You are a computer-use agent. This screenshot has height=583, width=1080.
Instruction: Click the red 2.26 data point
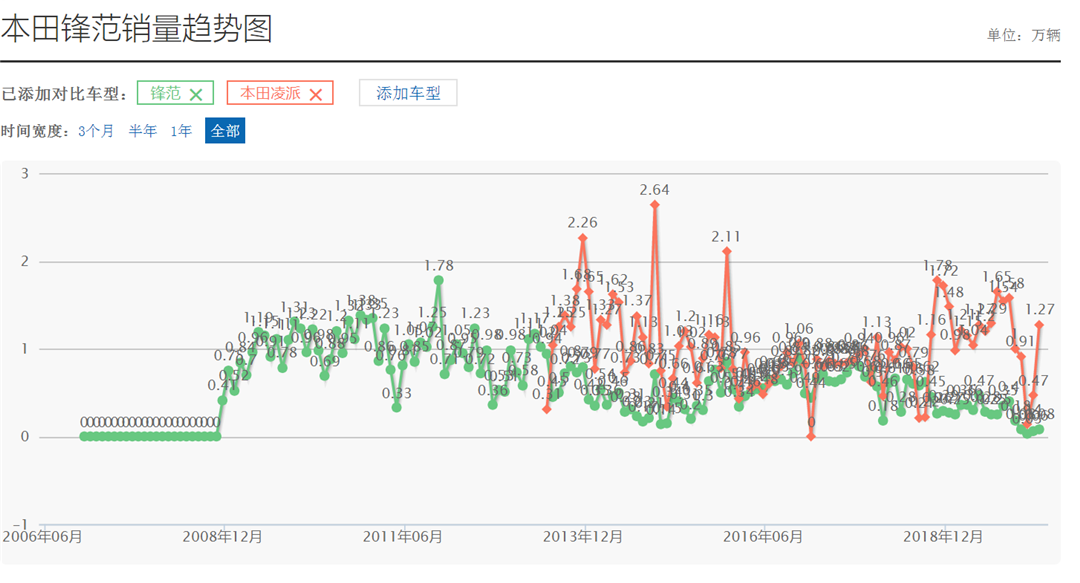(x=582, y=238)
